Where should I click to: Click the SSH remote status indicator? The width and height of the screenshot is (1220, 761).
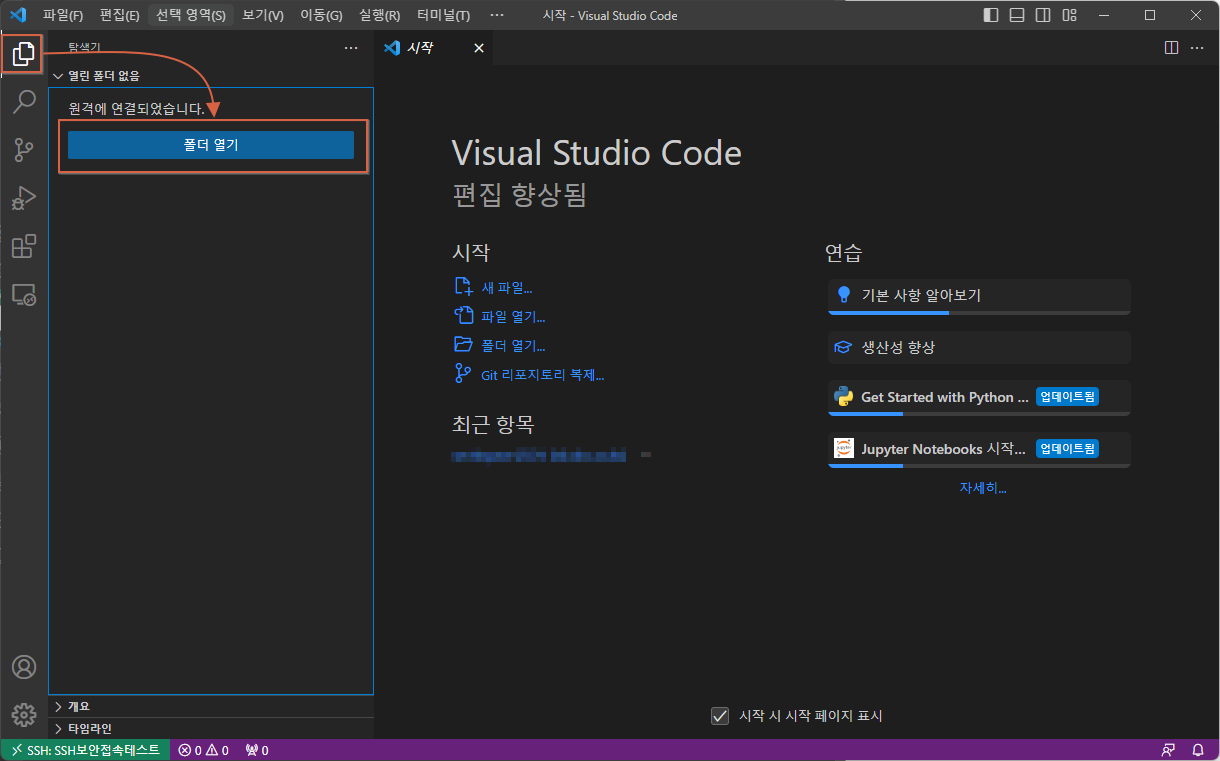[x=85, y=750]
